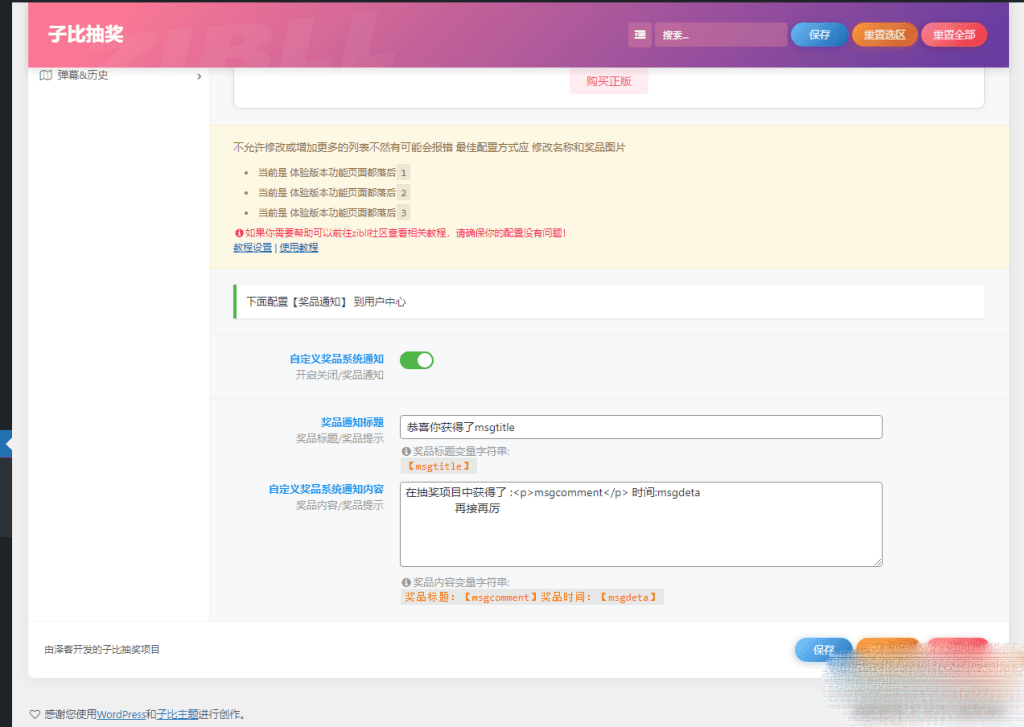
Task: Click the pink 购买正版 button
Action: pyautogui.click(x=608, y=82)
